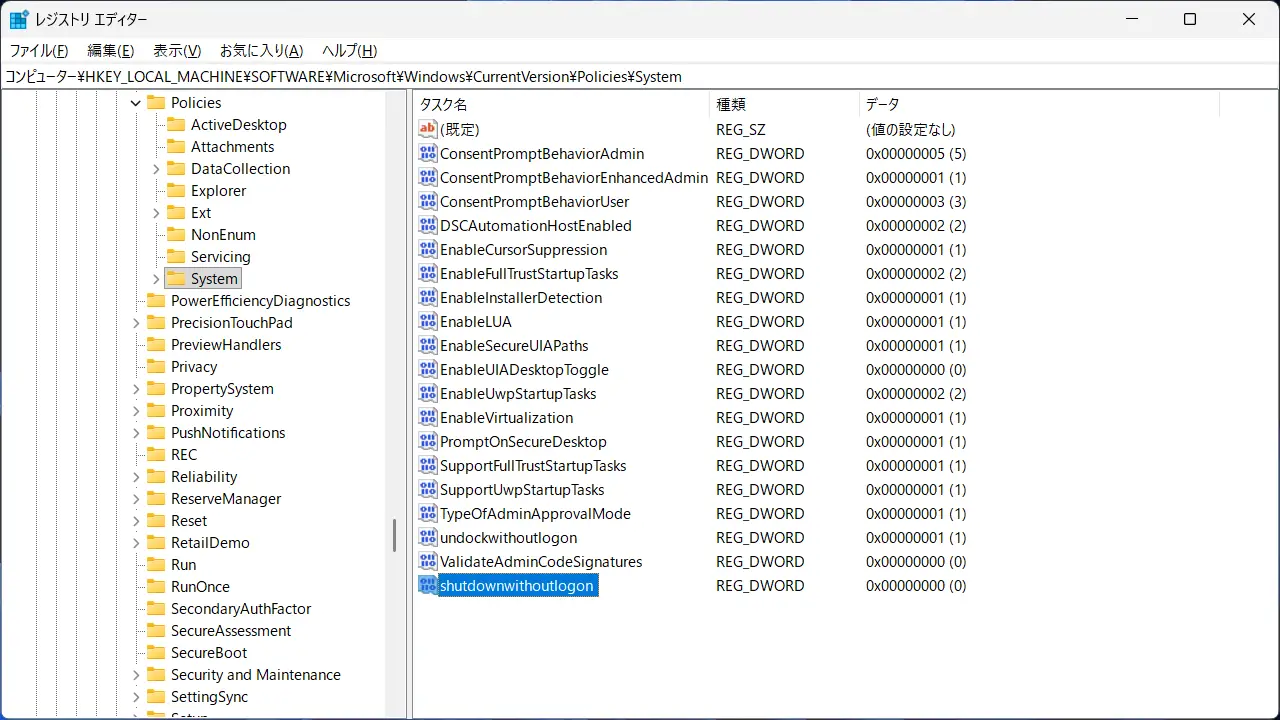This screenshot has height=720, width=1280.
Task: Select the SecondaryAuthFactor key
Action: [x=241, y=608]
